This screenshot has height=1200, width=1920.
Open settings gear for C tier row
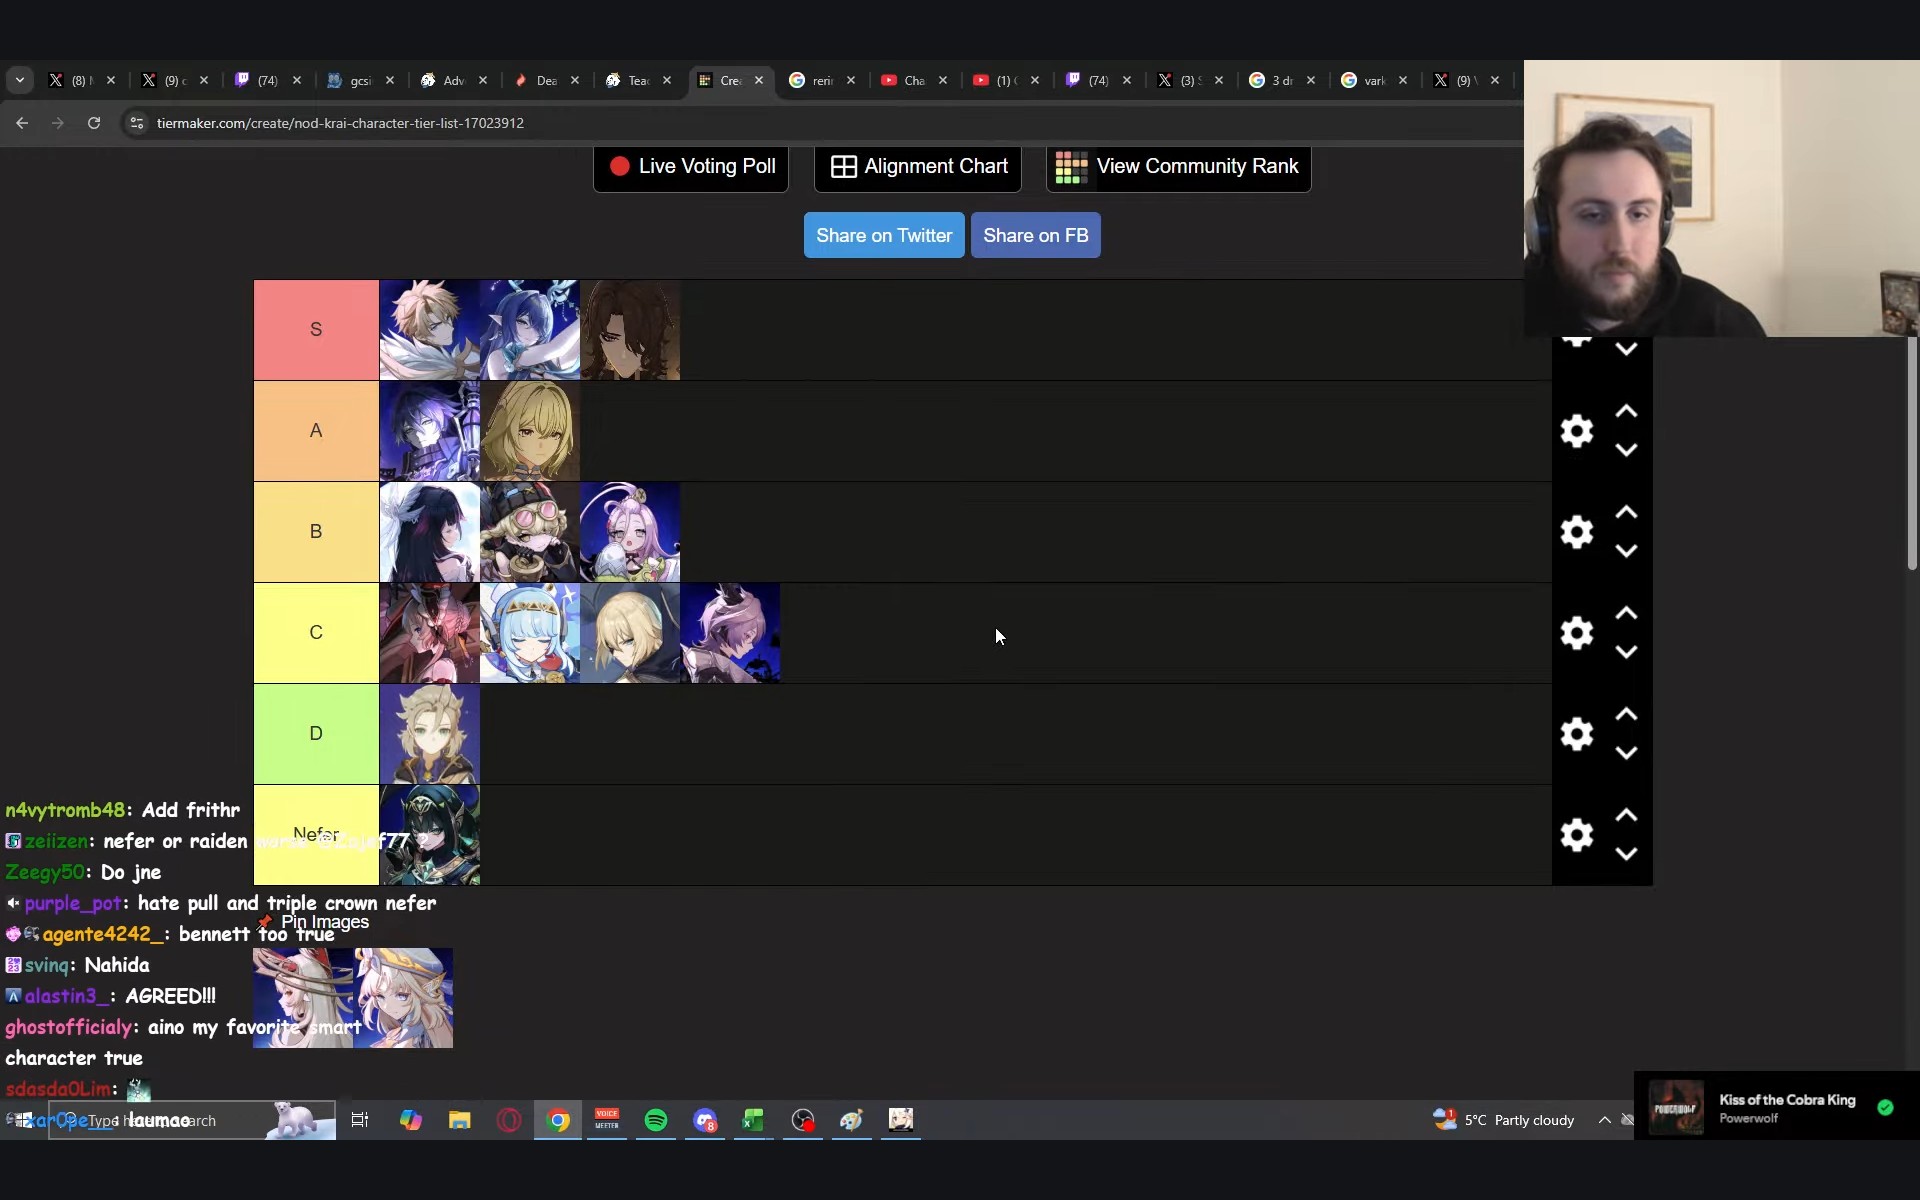tap(1576, 633)
